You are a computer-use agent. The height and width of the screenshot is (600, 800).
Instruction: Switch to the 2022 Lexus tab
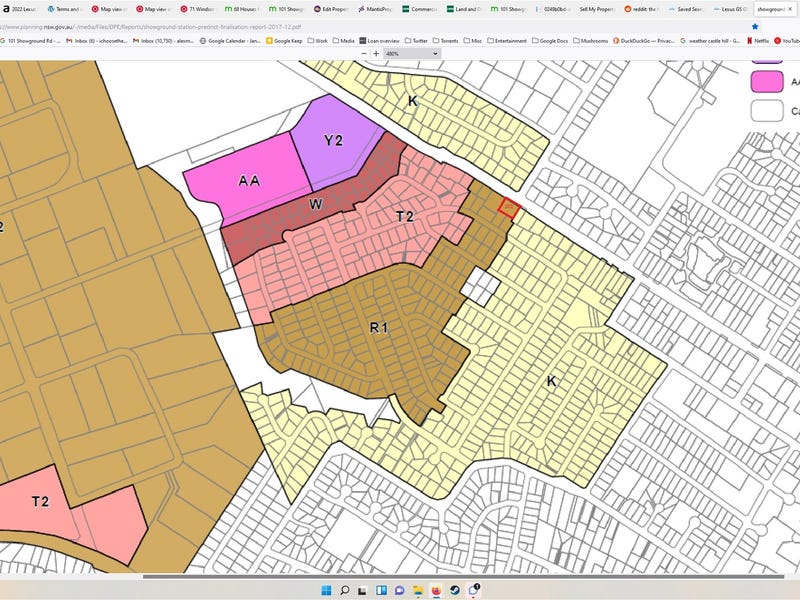[22, 8]
